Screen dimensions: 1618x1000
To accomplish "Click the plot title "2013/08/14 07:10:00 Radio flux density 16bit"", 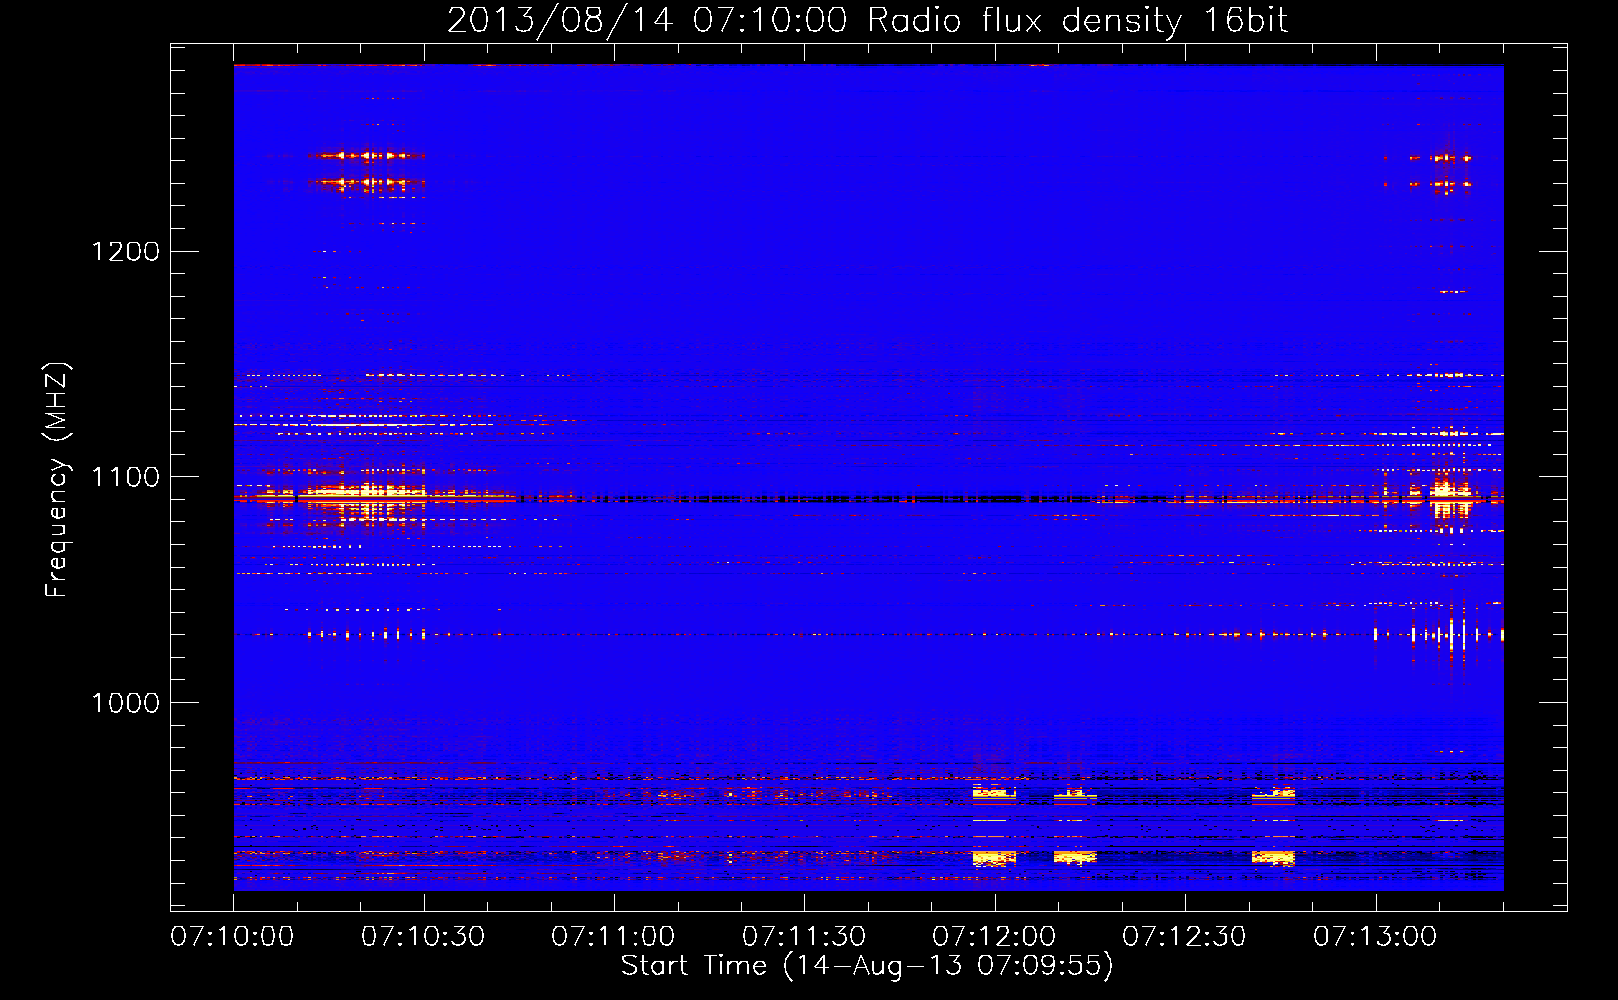I will tap(867, 21).
